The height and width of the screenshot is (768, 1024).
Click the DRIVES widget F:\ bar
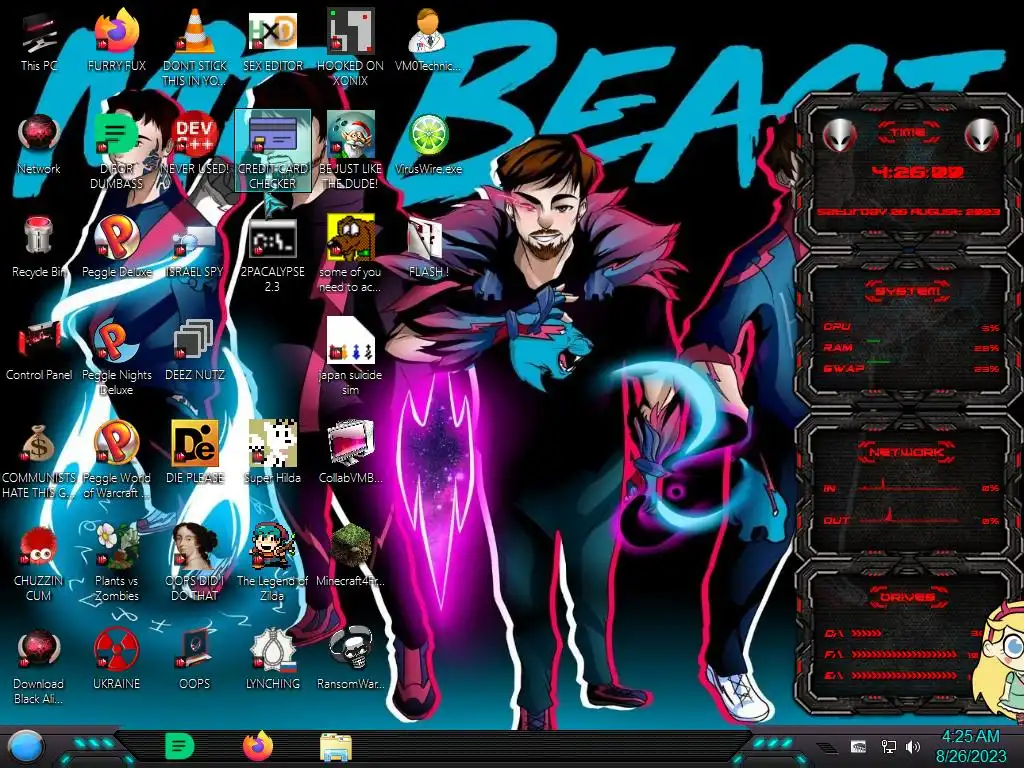[x=904, y=654]
